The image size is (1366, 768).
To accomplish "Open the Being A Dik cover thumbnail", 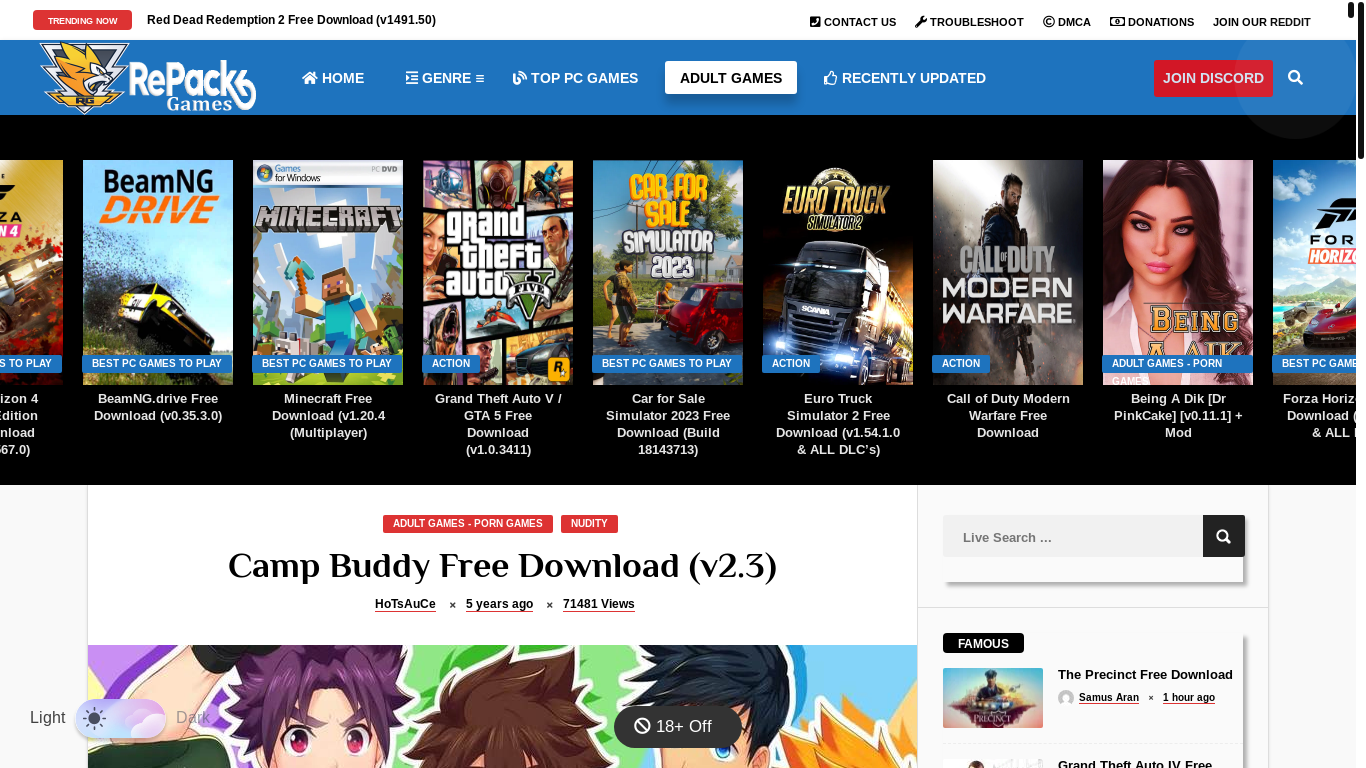I will pyautogui.click(x=1178, y=272).
